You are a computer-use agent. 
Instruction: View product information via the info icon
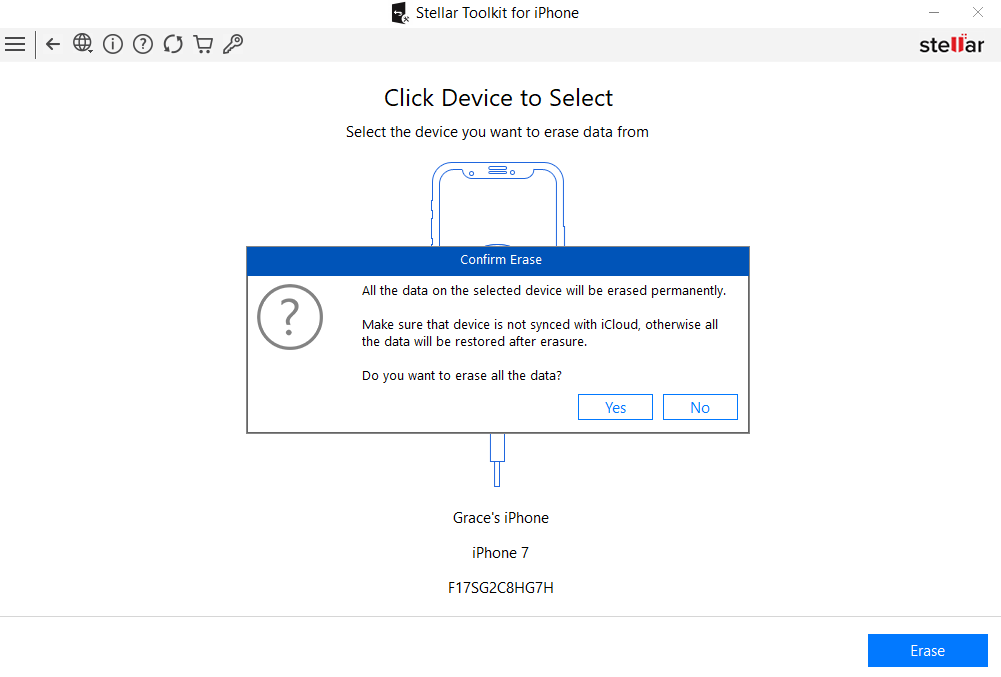tap(112, 44)
